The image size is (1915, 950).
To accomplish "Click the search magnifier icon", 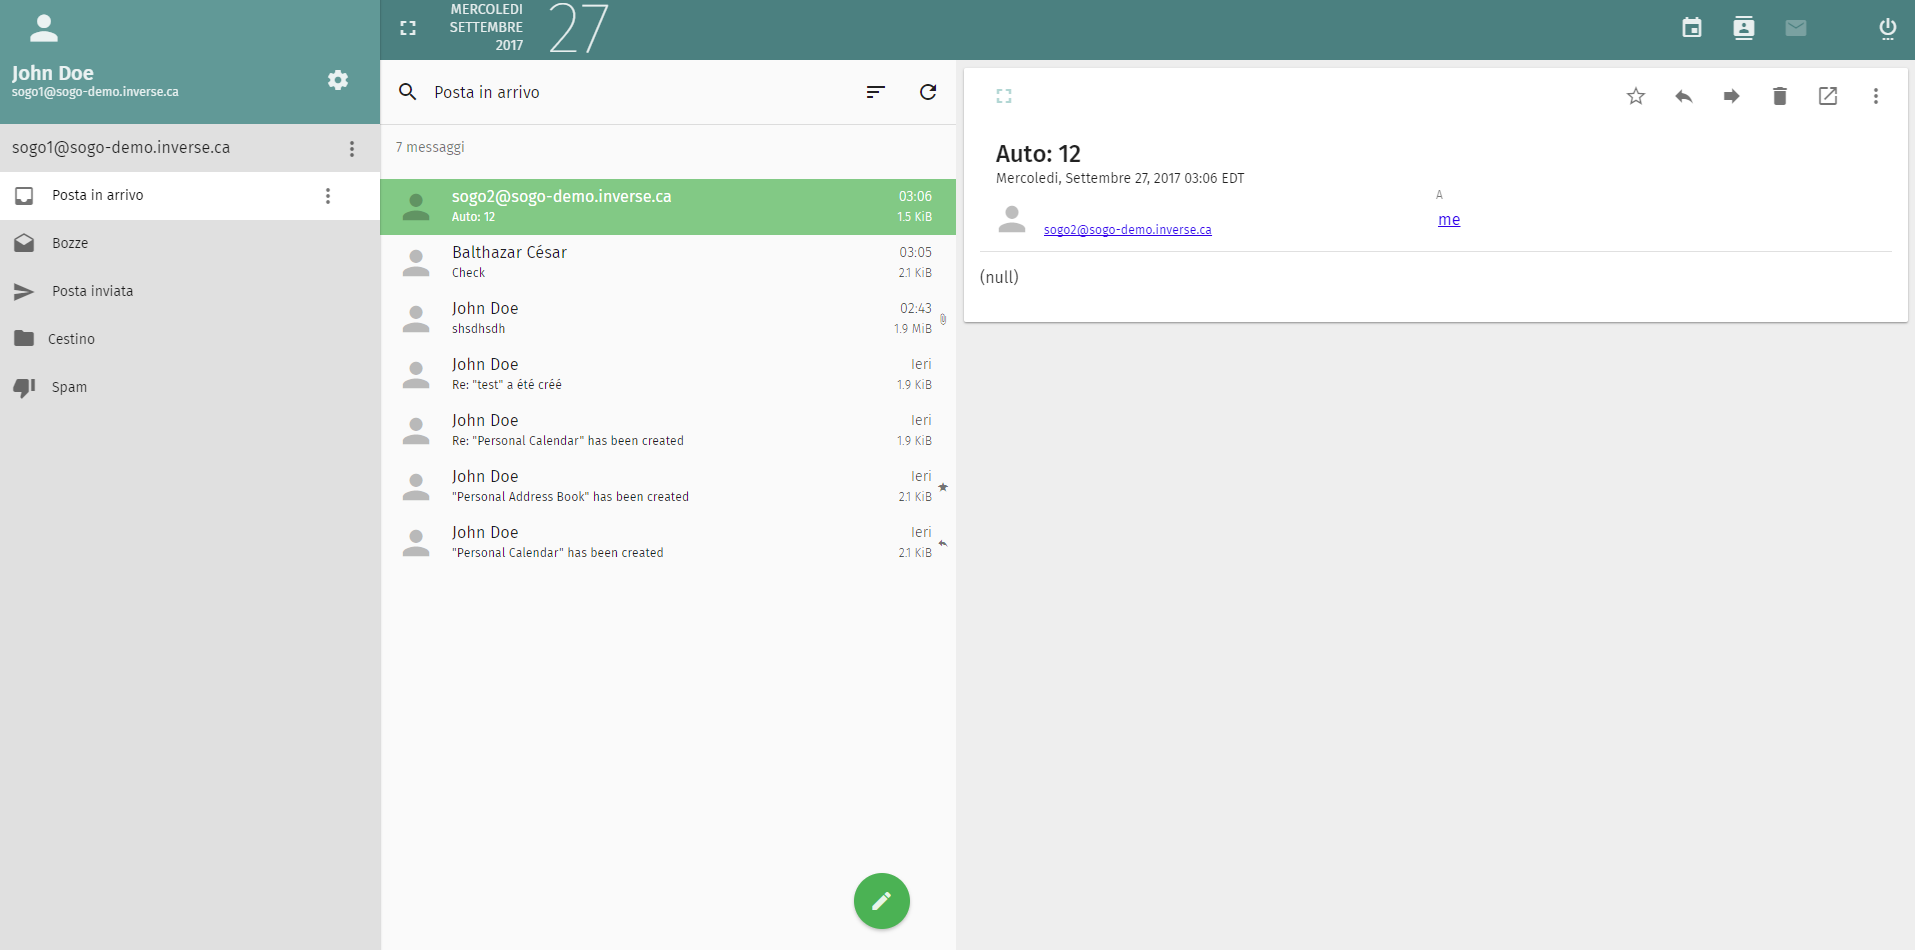I will [408, 92].
